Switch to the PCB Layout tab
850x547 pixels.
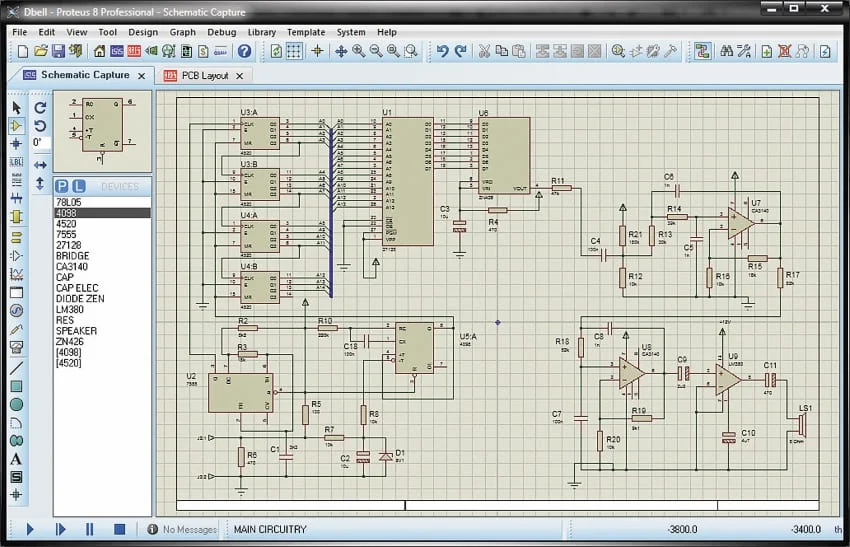(203, 76)
